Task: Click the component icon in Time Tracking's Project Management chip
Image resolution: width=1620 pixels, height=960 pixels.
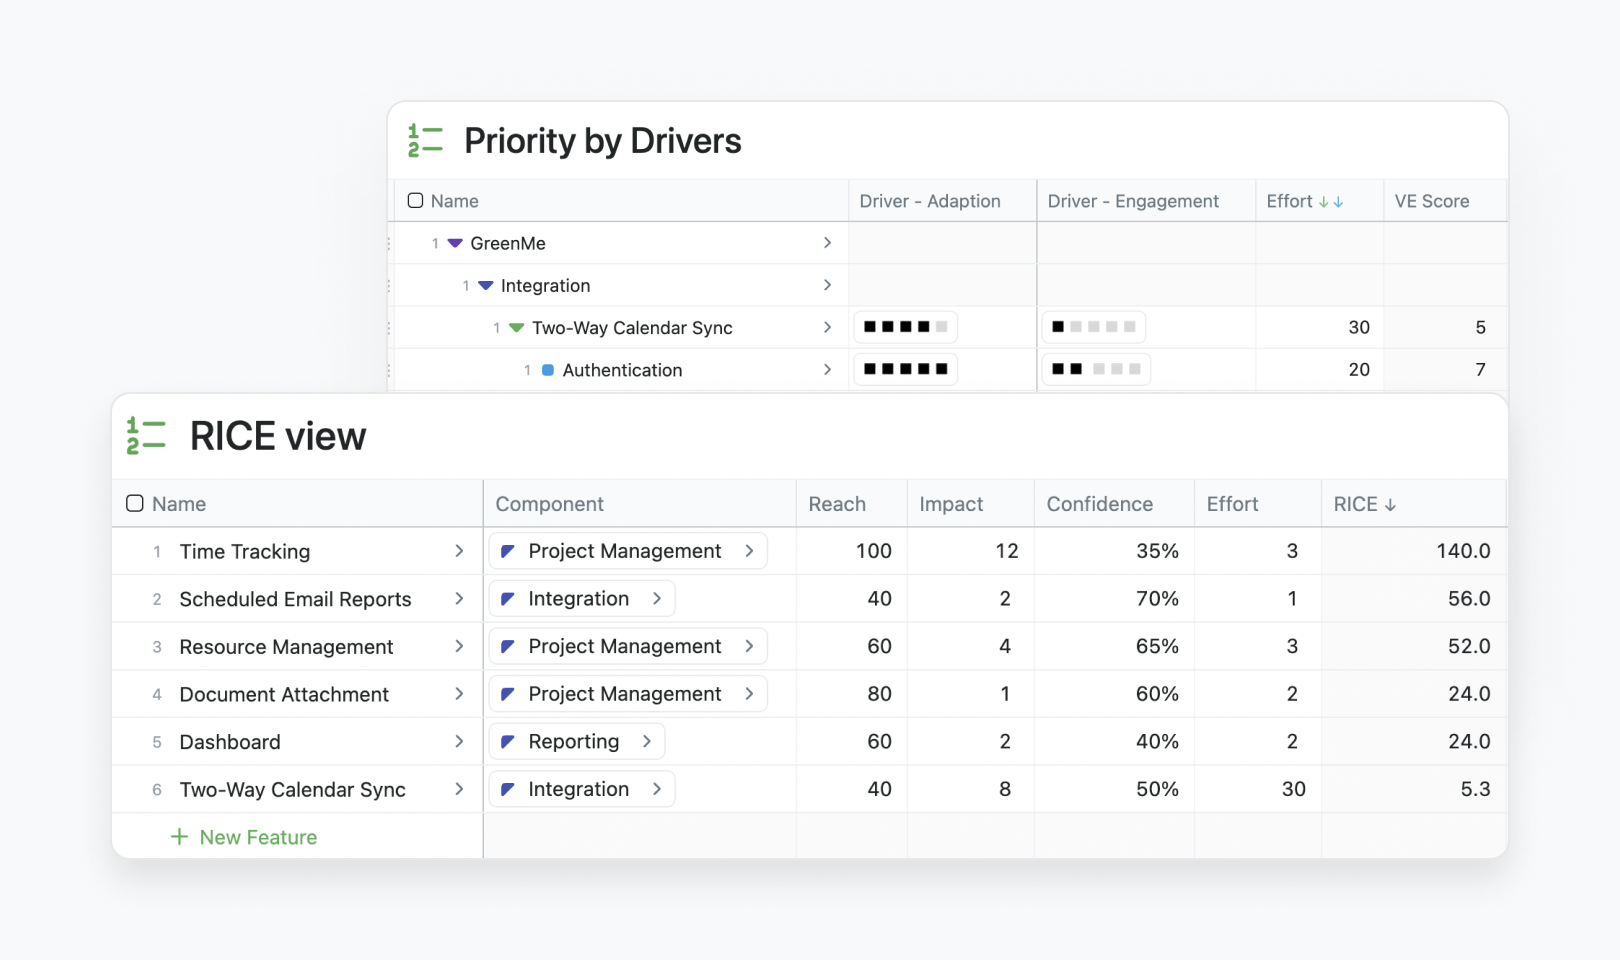Action: point(508,551)
